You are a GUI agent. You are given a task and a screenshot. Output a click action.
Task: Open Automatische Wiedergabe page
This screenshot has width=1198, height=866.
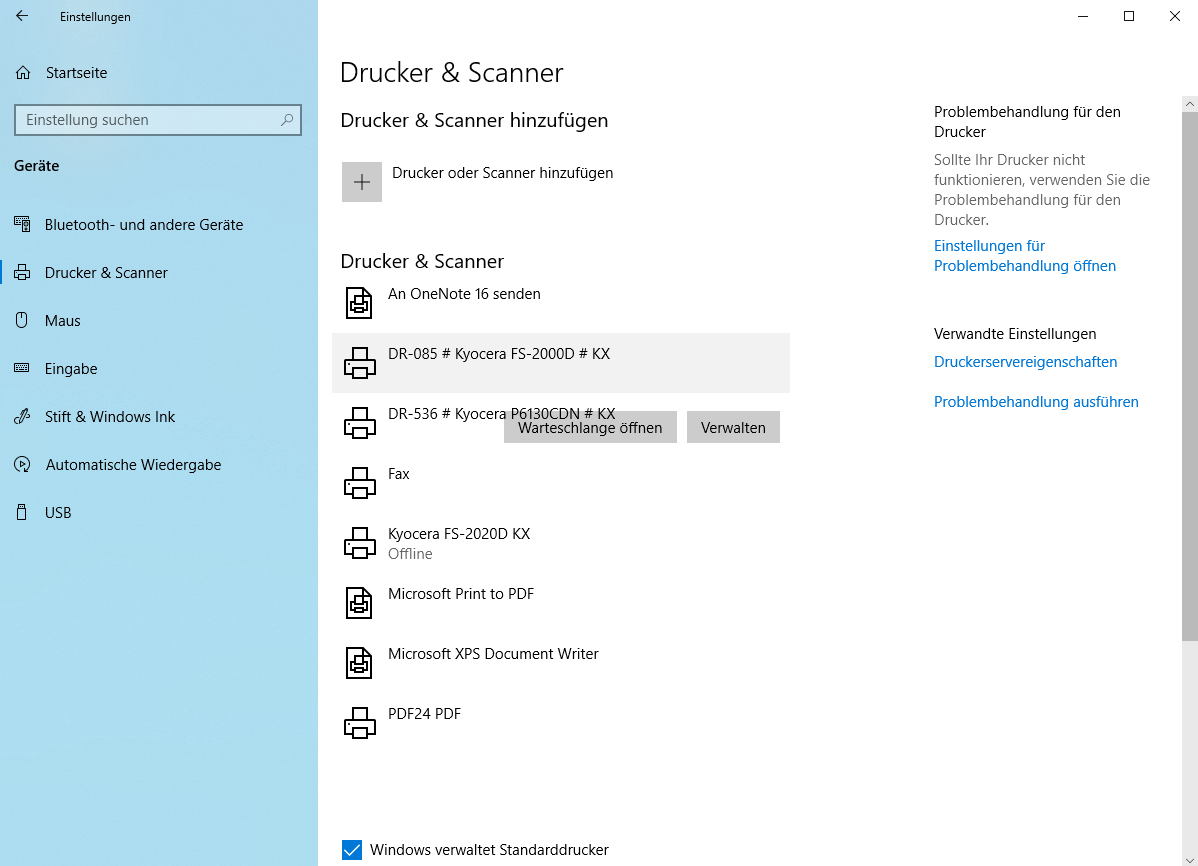(134, 465)
